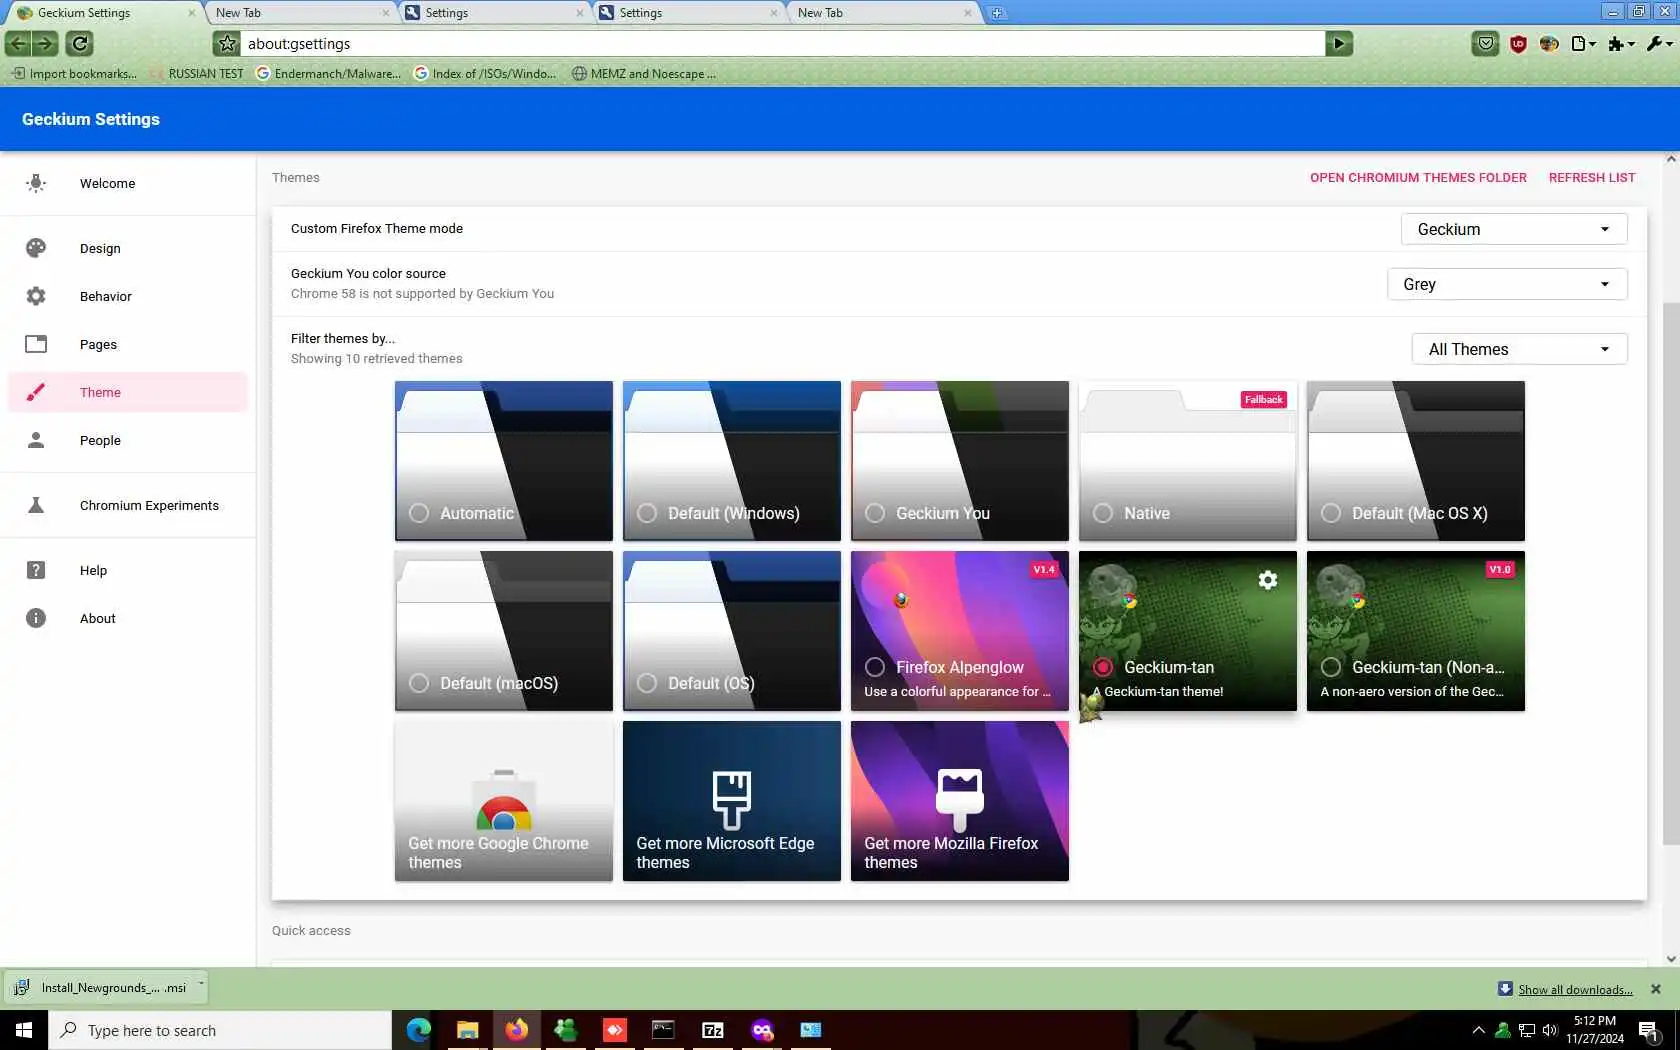Open the uBlock Origin shield icon
The width and height of the screenshot is (1680, 1050).
(x=1518, y=43)
